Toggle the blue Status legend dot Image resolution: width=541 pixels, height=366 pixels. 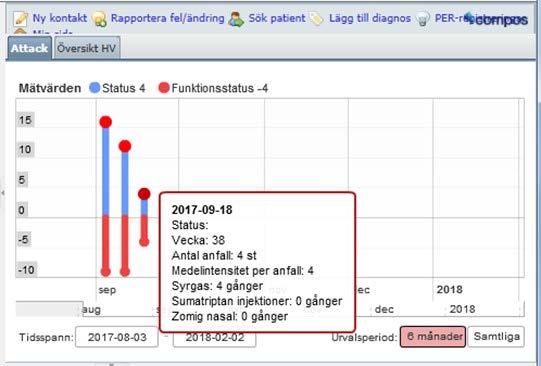[95, 88]
